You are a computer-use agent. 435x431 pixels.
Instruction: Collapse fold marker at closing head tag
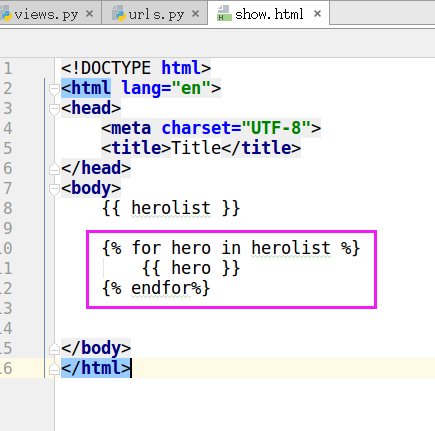tap(54, 169)
